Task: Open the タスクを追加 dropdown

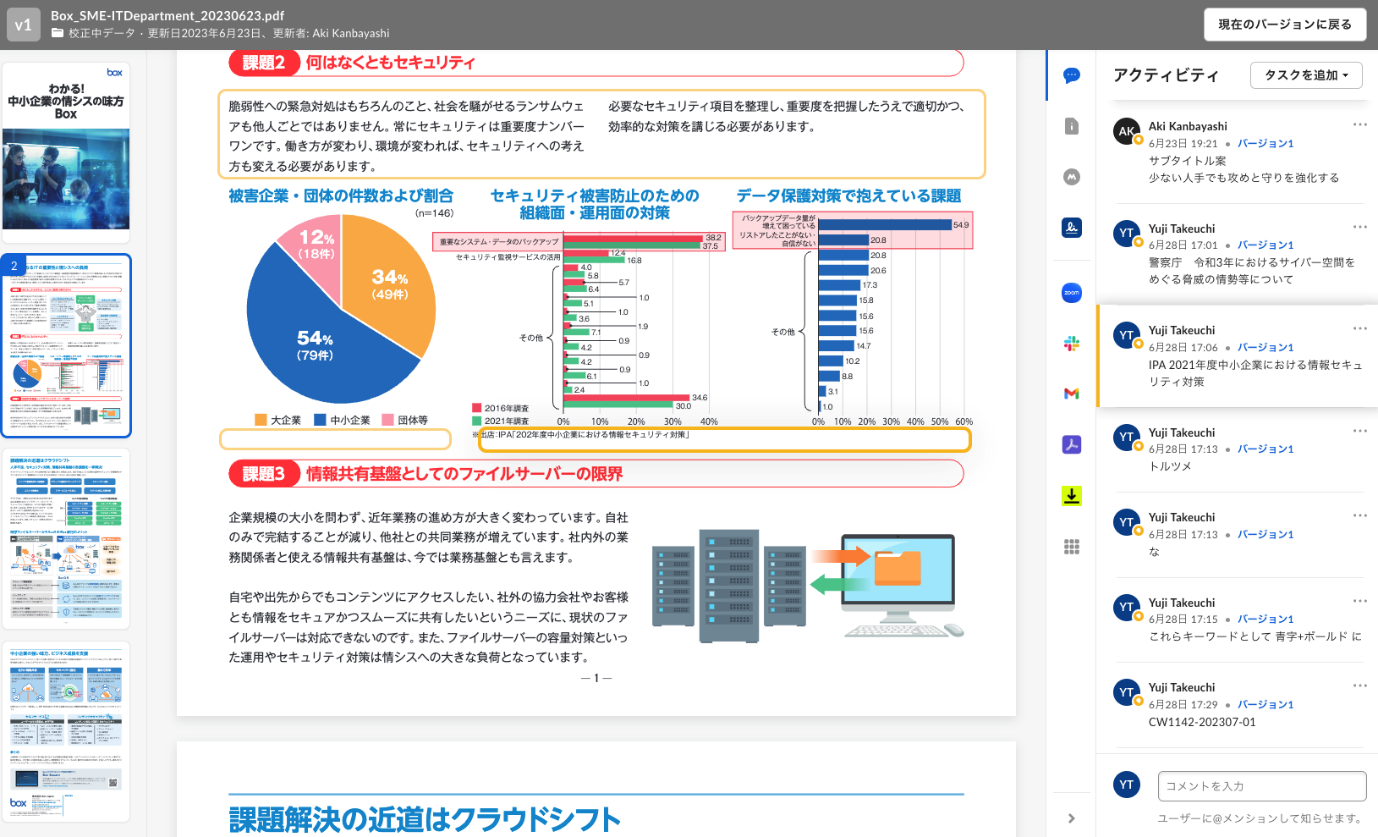Action: point(1305,75)
